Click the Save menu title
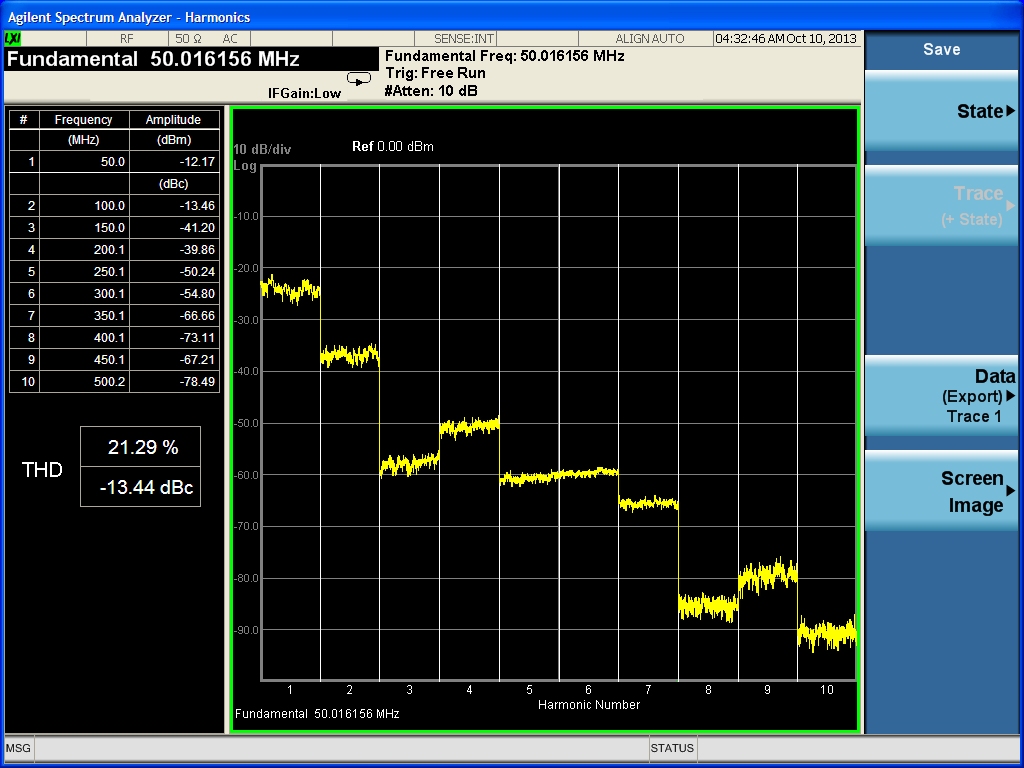 pyautogui.click(x=941, y=50)
